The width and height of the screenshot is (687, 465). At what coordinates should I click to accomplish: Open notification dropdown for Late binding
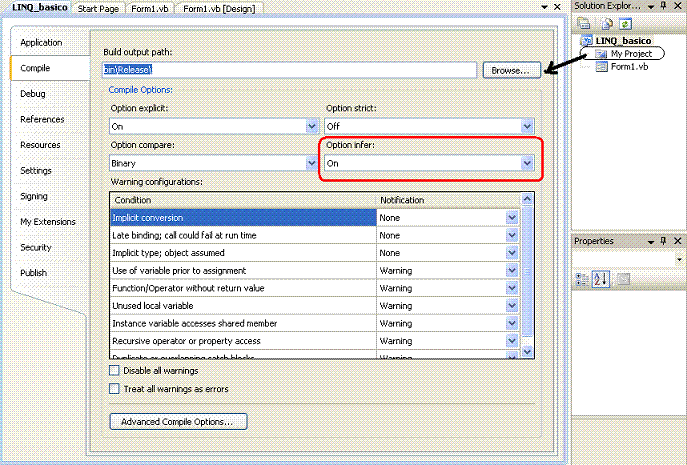512,235
